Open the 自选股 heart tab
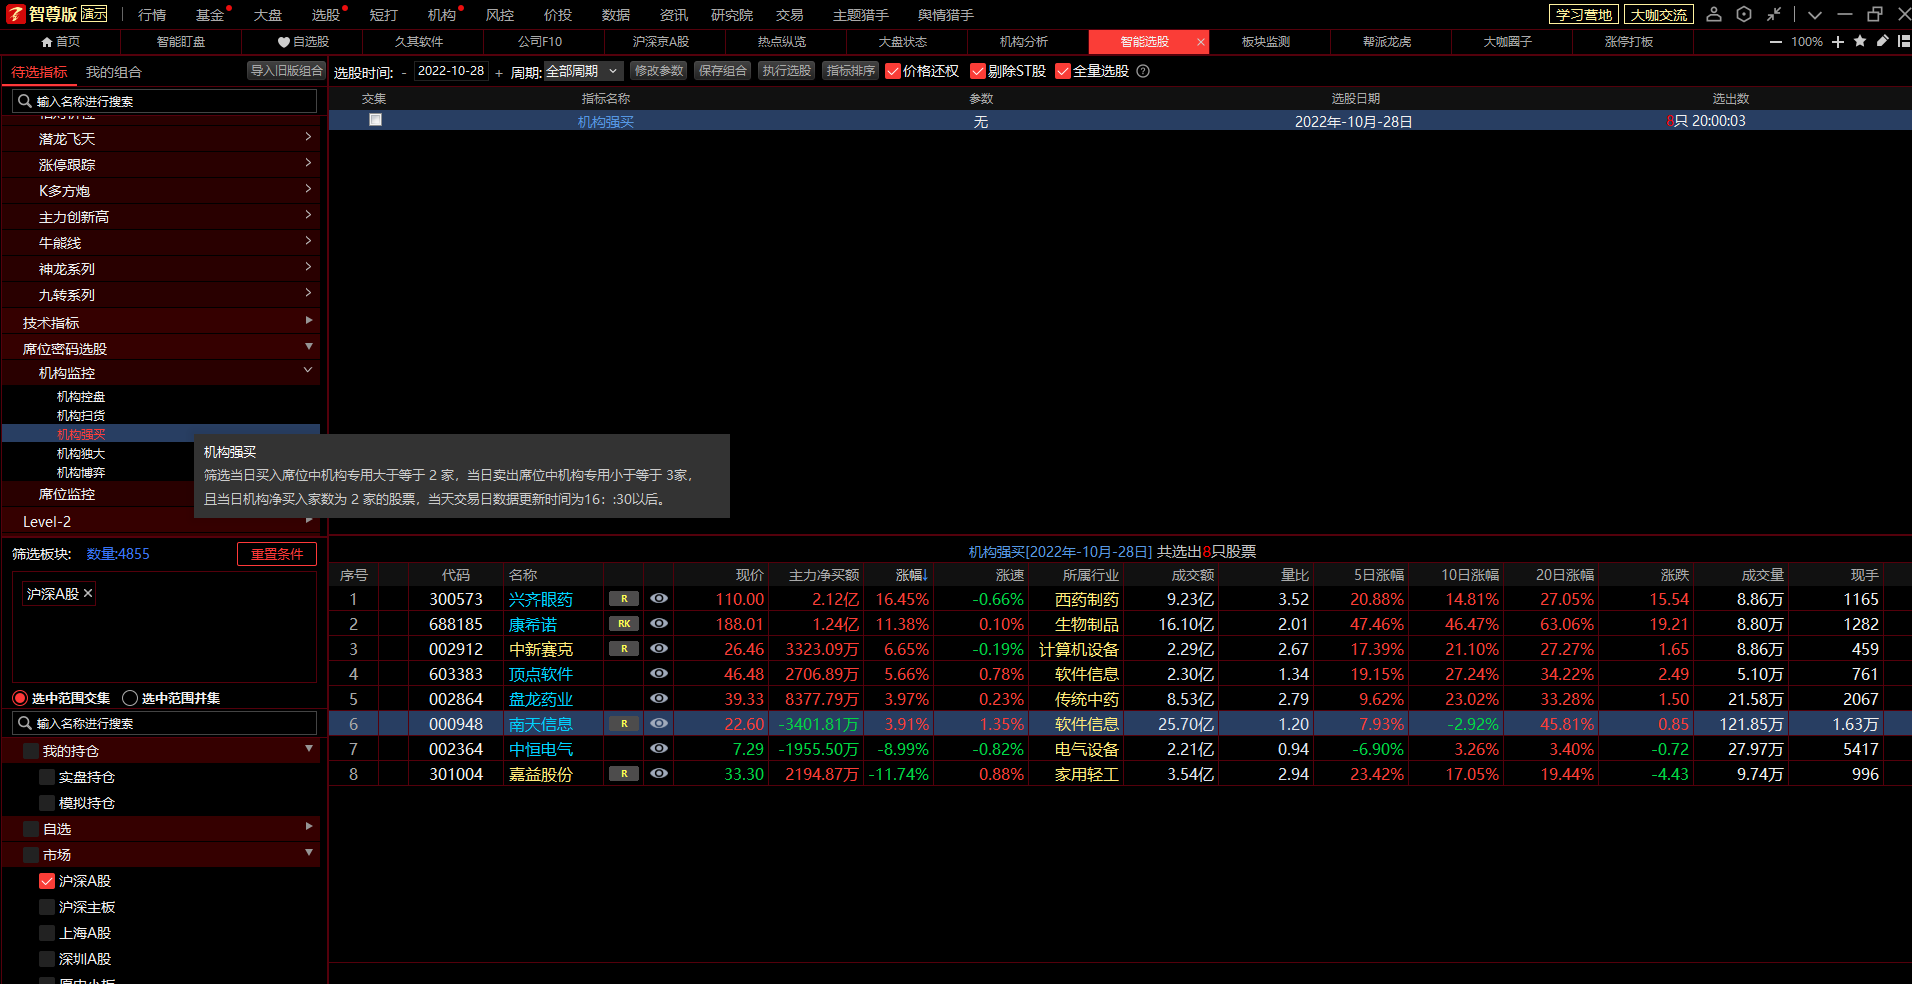 (x=303, y=42)
